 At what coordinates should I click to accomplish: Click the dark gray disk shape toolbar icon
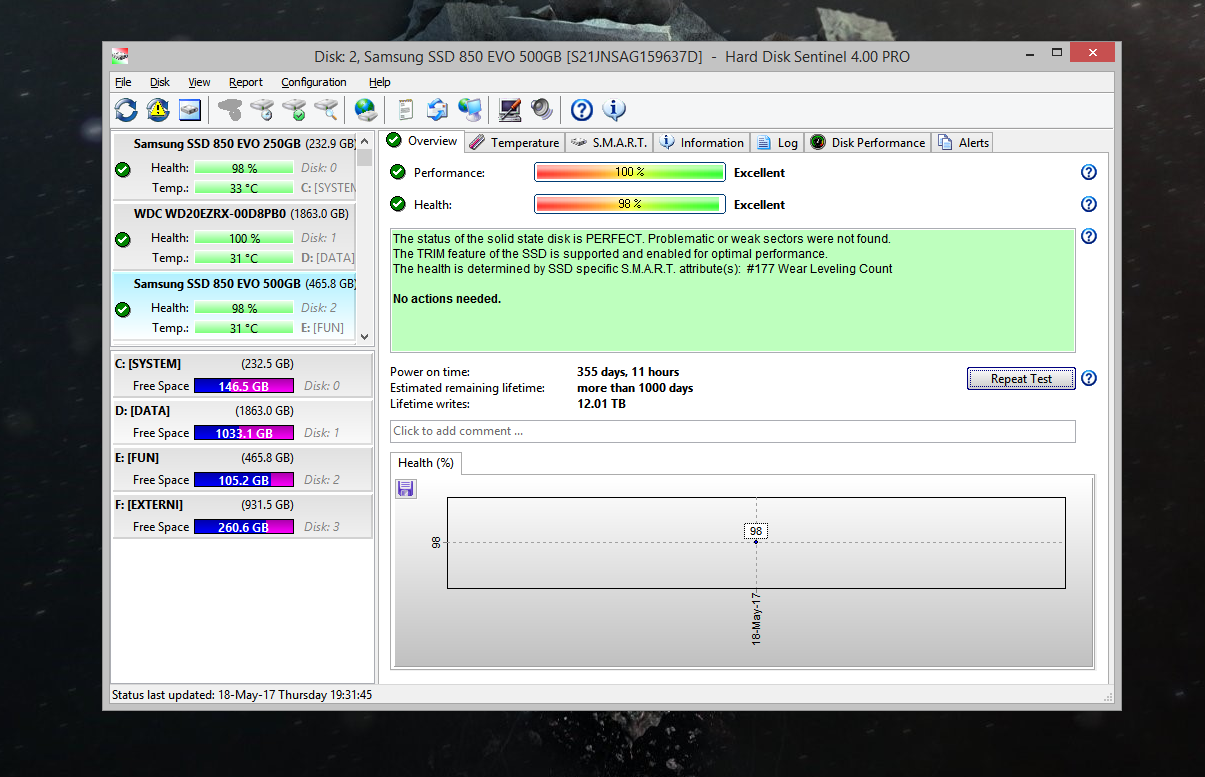[x=229, y=110]
